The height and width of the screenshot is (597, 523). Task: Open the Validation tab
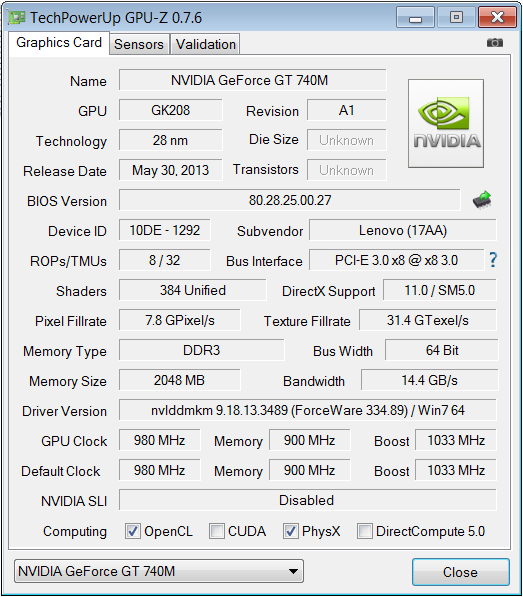(x=206, y=44)
